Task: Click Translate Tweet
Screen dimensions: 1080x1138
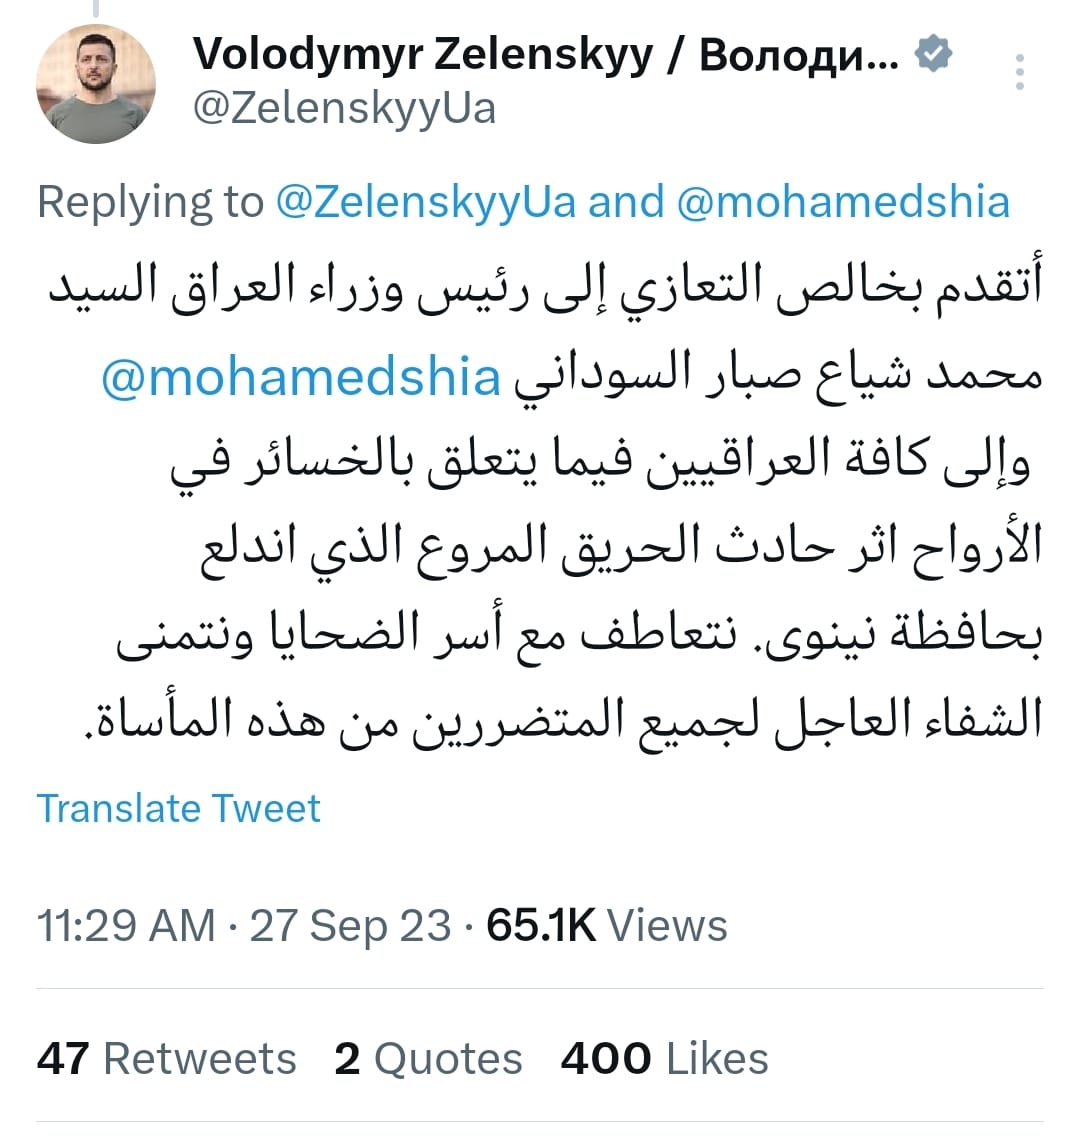Action: point(179,808)
